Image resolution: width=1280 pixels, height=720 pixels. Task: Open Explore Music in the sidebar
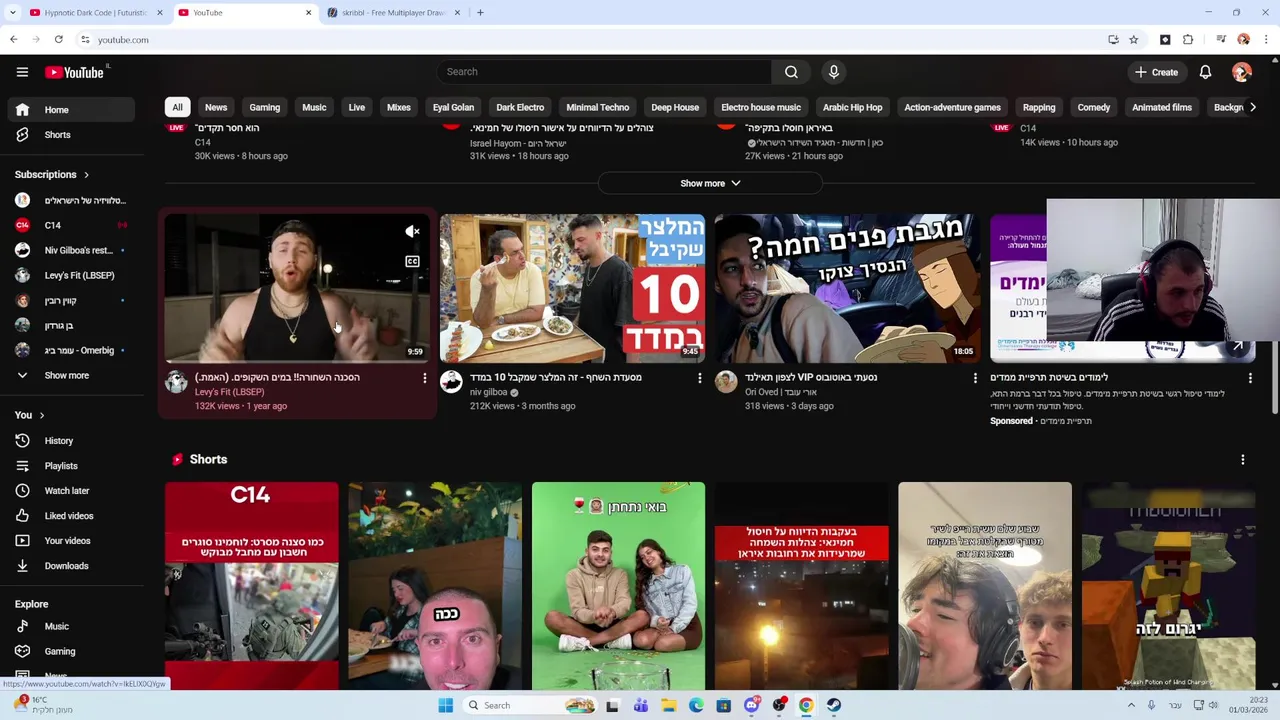69,627
